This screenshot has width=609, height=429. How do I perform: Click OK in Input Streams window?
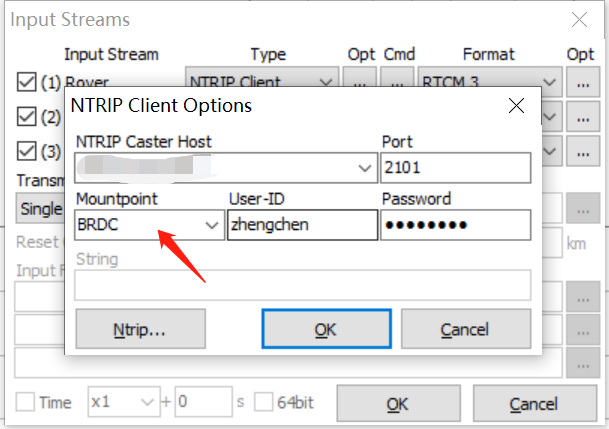click(398, 403)
